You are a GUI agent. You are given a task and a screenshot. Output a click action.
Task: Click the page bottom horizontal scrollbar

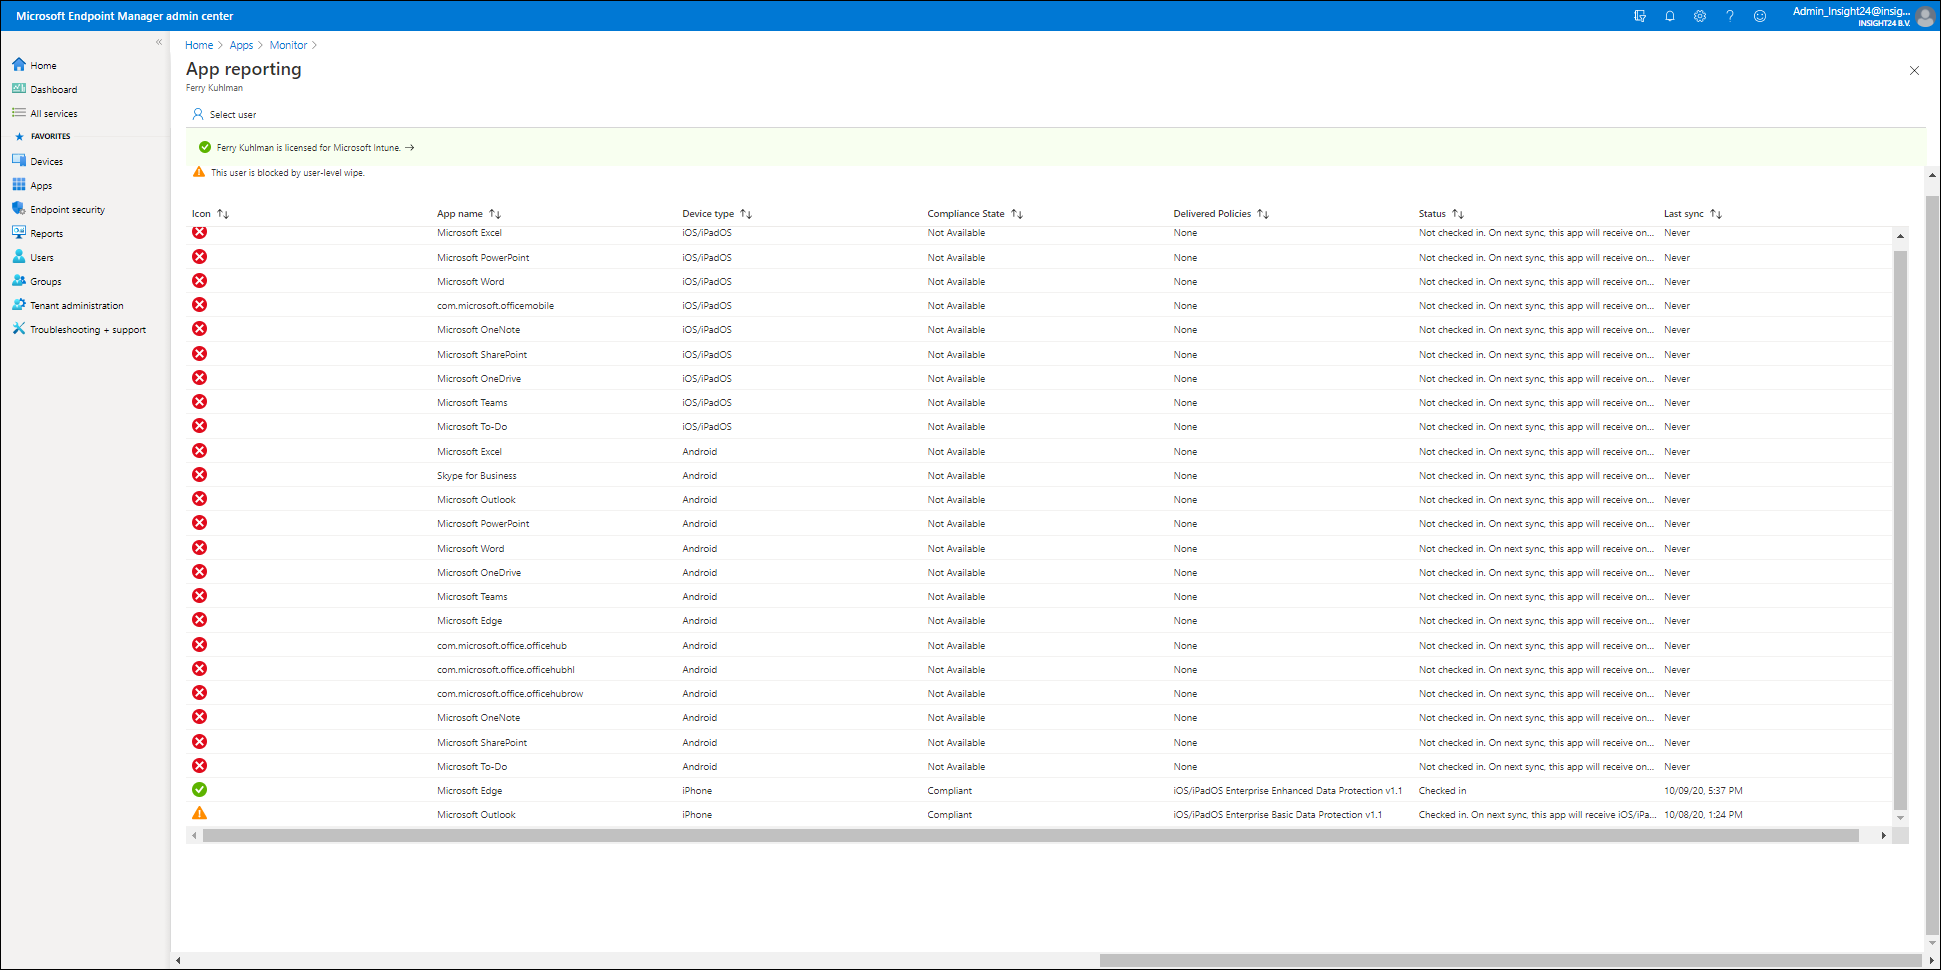(x=1510, y=960)
